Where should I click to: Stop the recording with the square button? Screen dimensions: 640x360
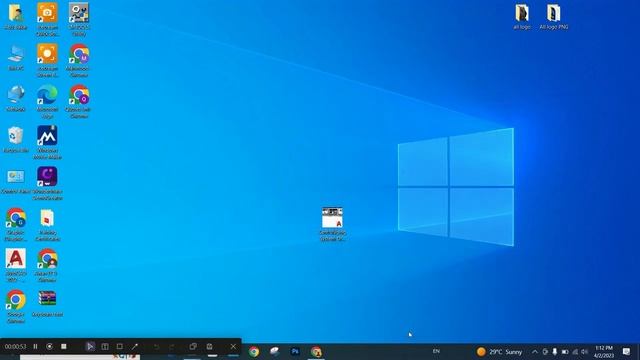tap(64, 347)
